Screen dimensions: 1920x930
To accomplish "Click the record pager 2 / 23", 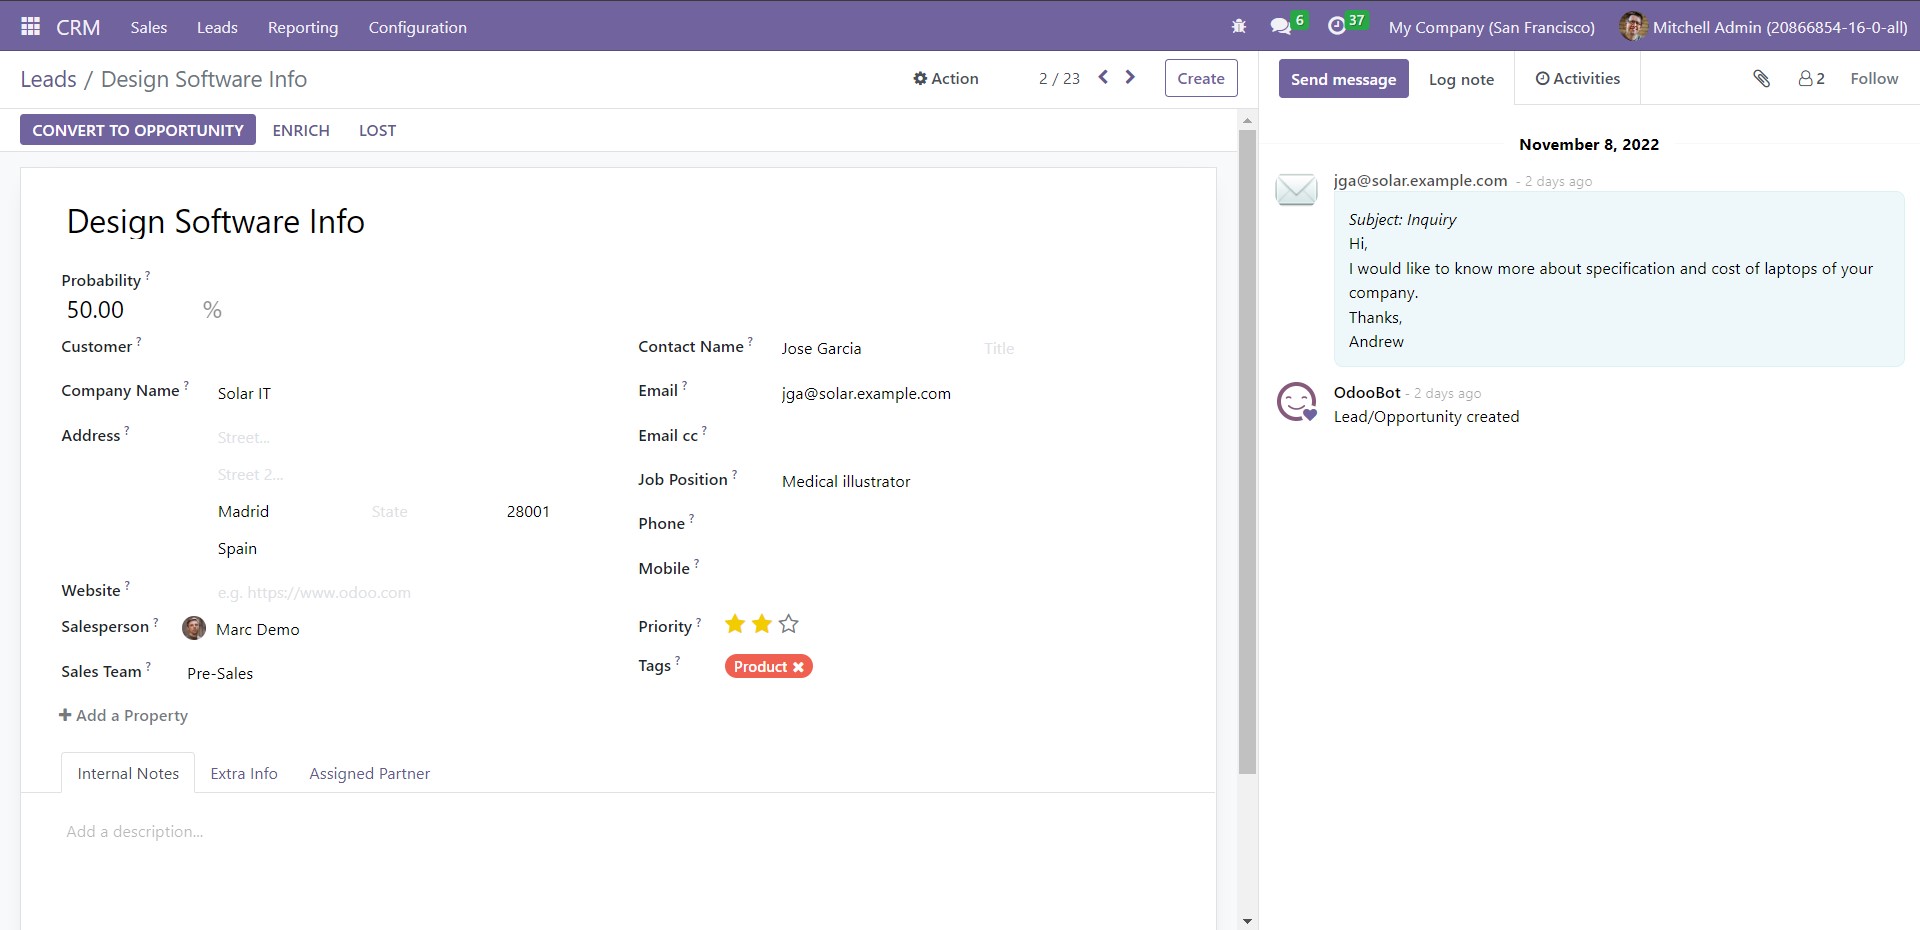I will click(1059, 78).
